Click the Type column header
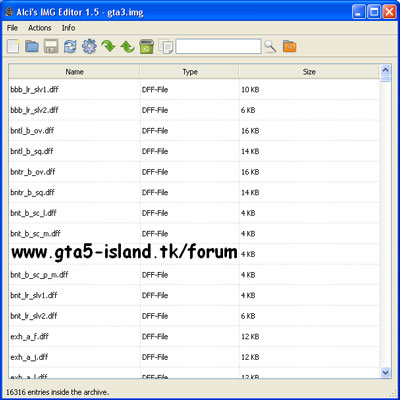 [190, 72]
